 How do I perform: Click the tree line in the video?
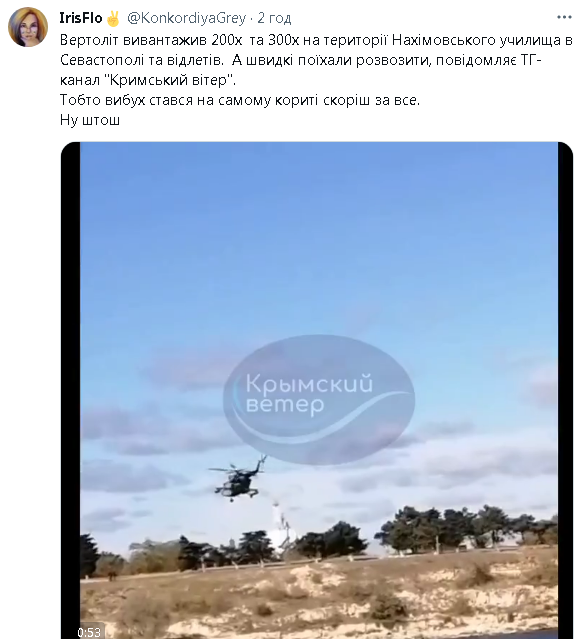click(x=319, y=540)
